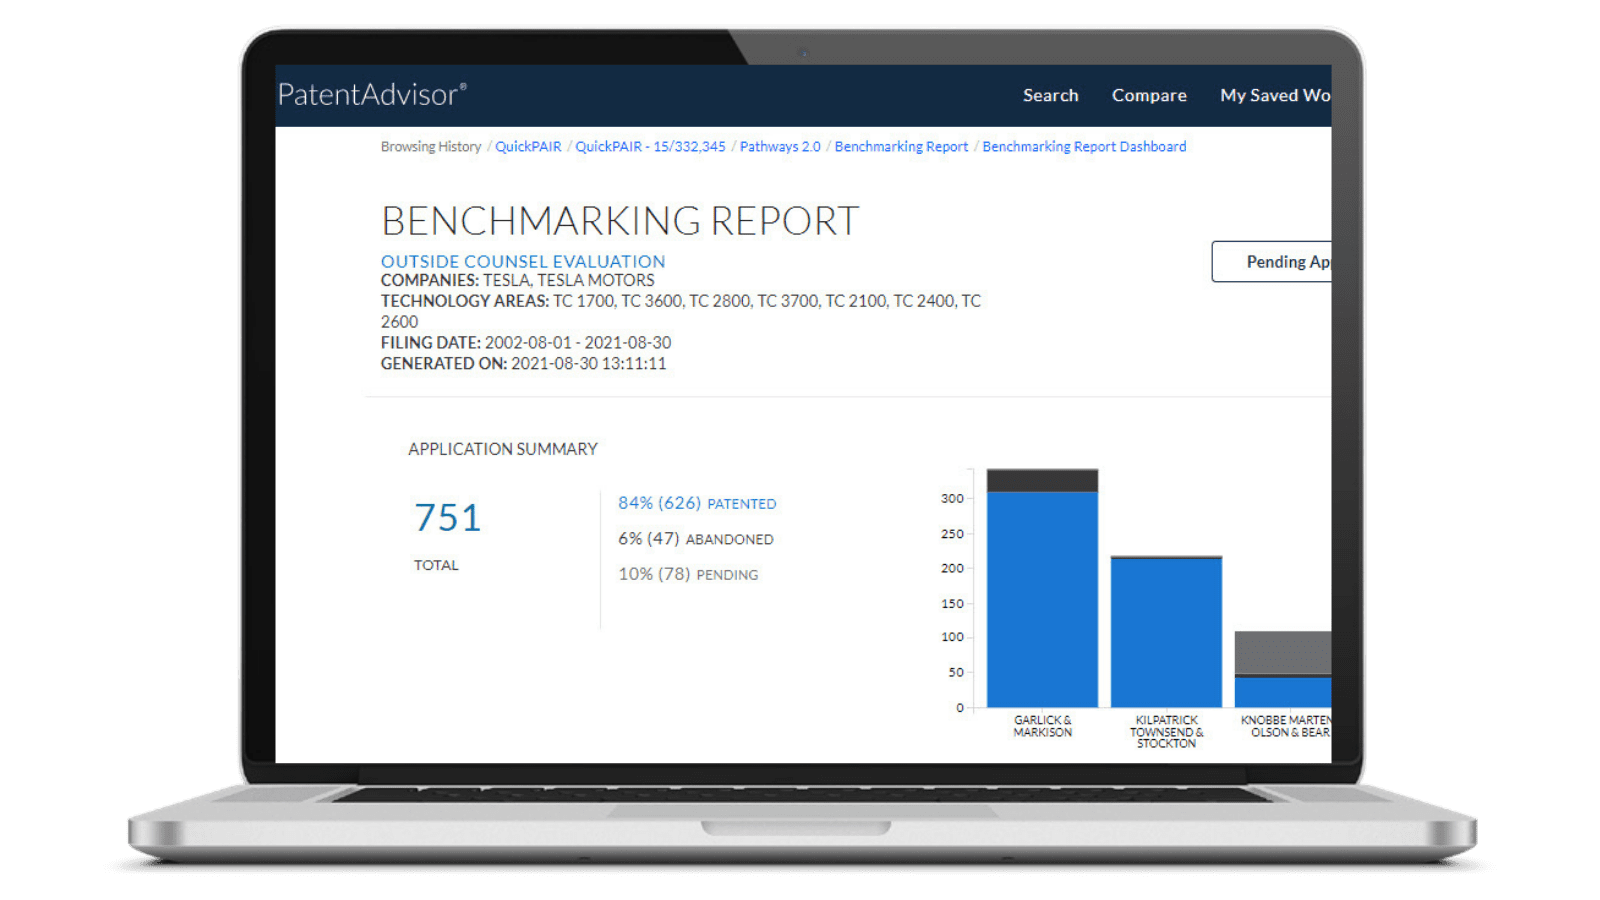Click the PatentAdvisor logo
This screenshot has width=1600, height=900.
(x=372, y=94)
